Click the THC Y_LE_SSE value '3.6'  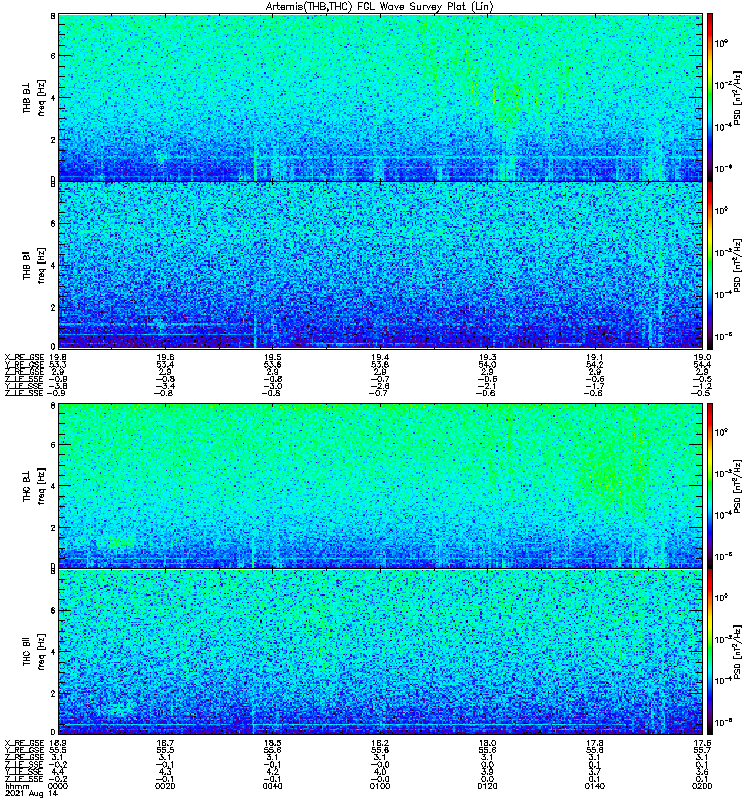702,772
